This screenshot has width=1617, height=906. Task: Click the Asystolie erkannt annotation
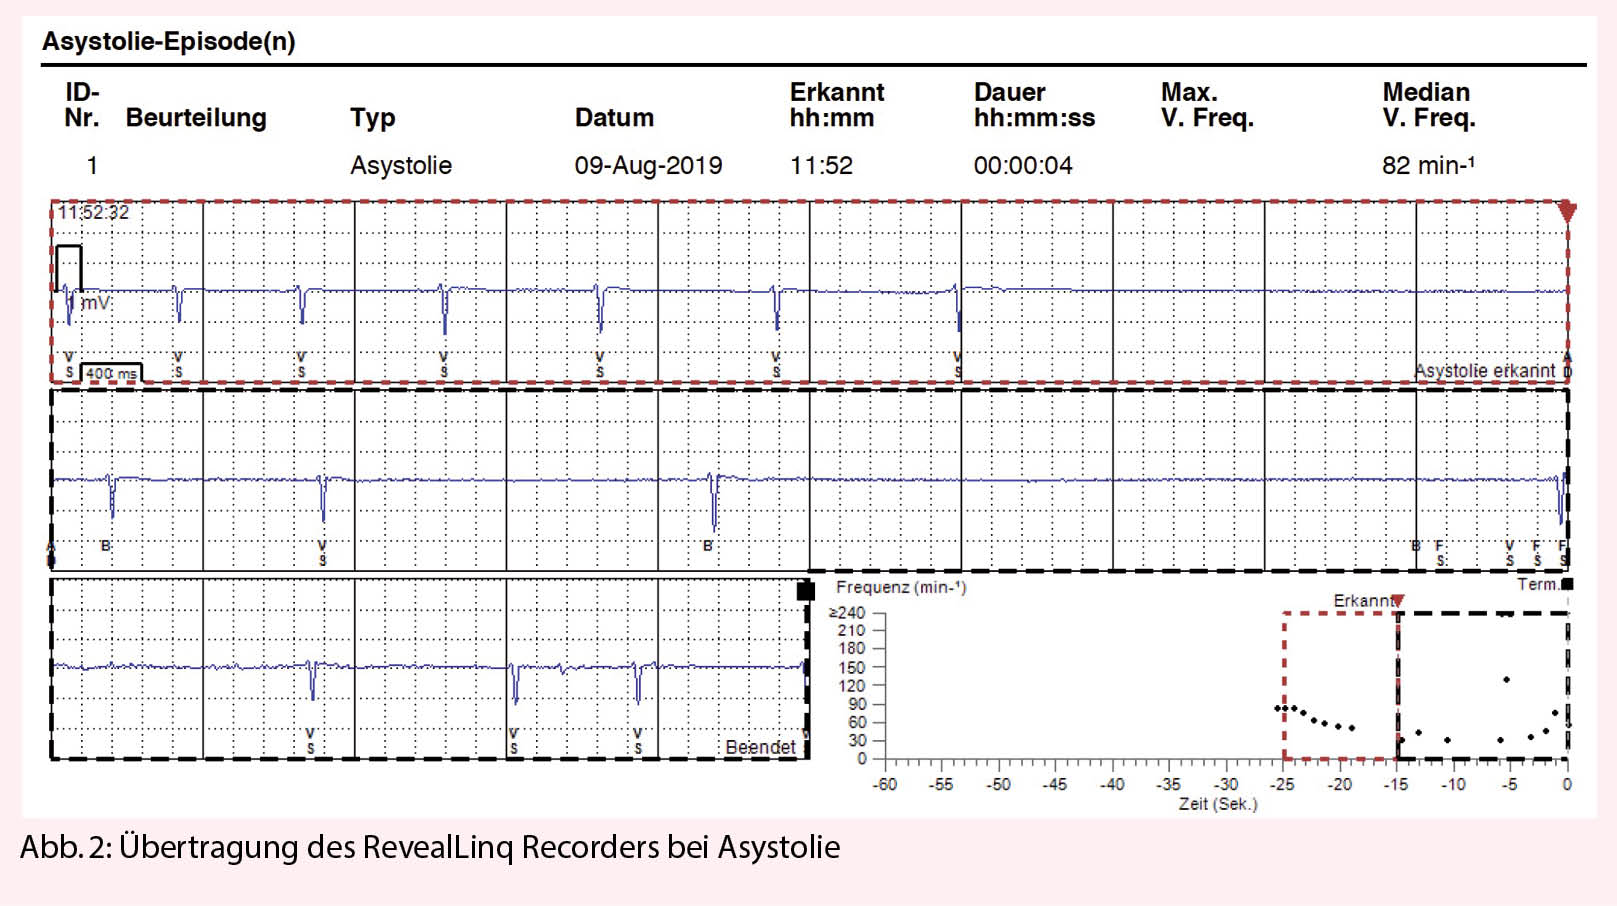pyautogui.click(x=1484, y=371)
